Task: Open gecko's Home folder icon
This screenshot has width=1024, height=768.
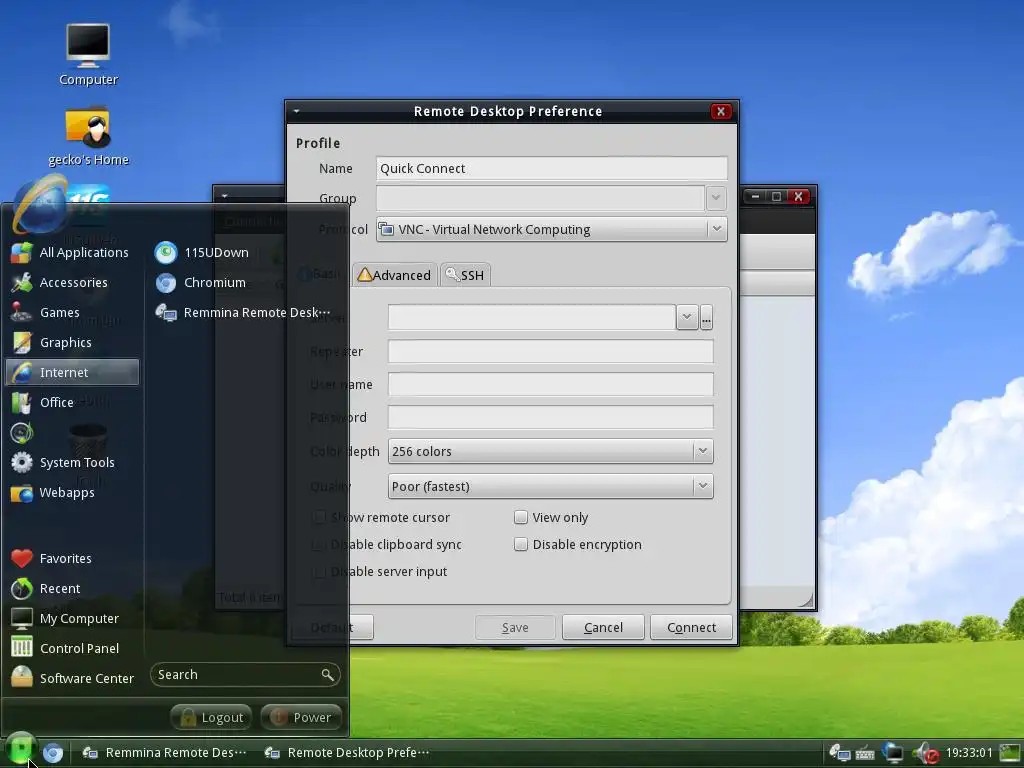Action: pos(88,136)
